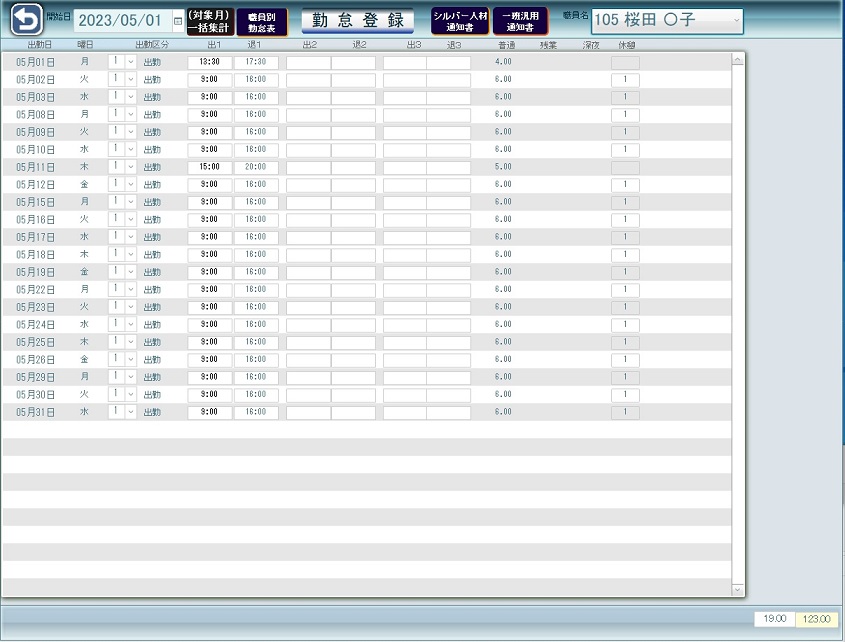The image size is (845, 642).
Task: Click scroll down arrow of attendance list
Action: click(738, 590)
